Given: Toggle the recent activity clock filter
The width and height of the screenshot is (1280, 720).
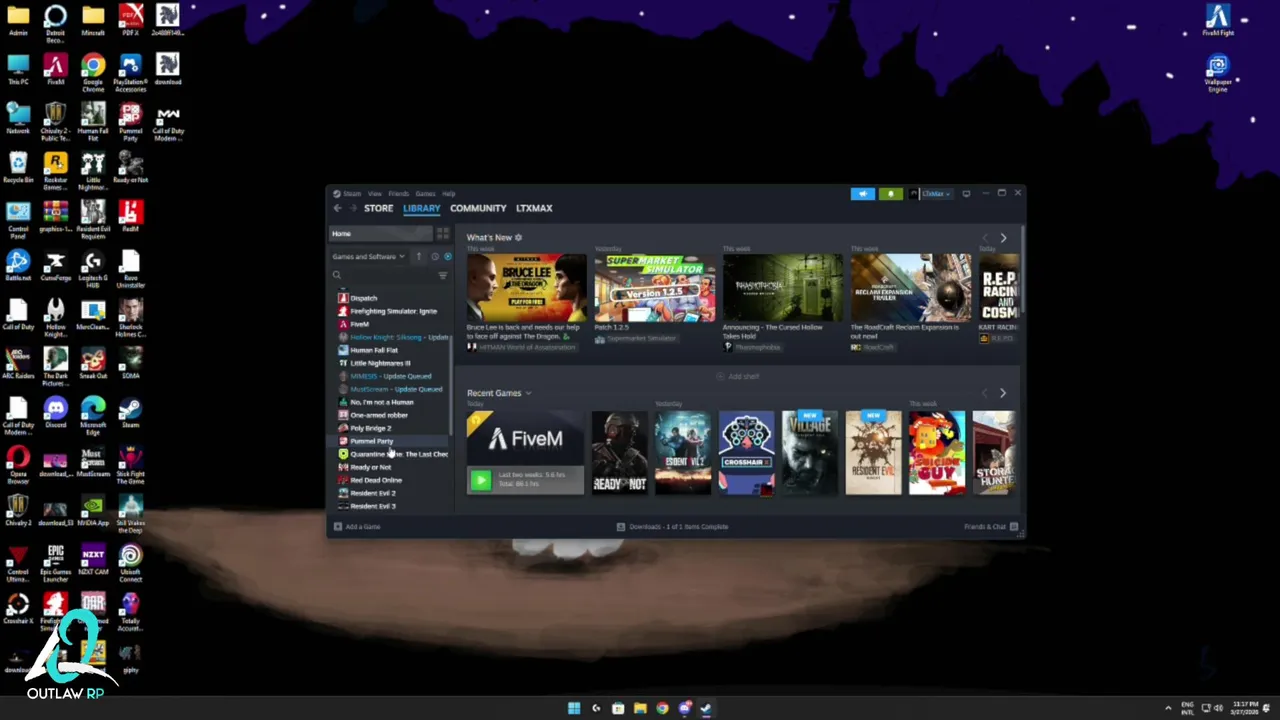Looking at the screenshot, I should pos(434,257).
